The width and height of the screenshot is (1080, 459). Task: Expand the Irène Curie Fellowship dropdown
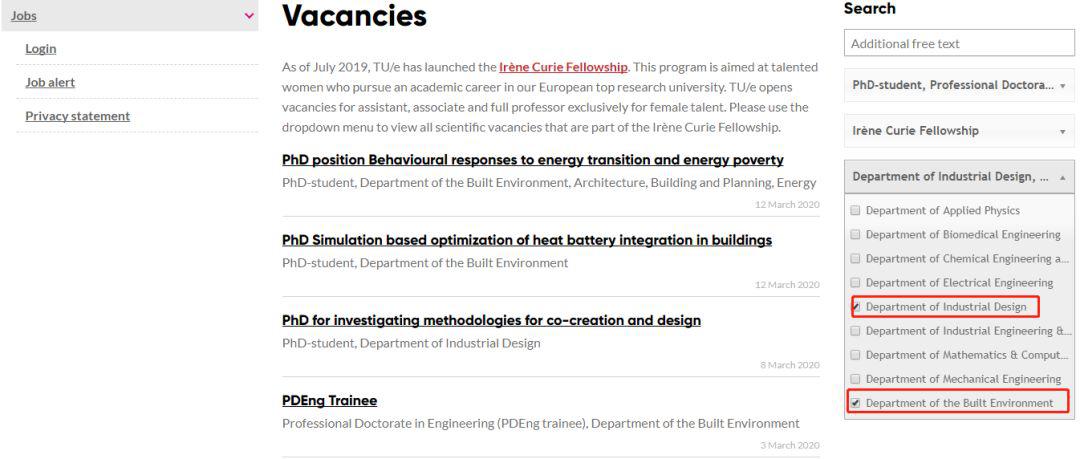[958, 131]
